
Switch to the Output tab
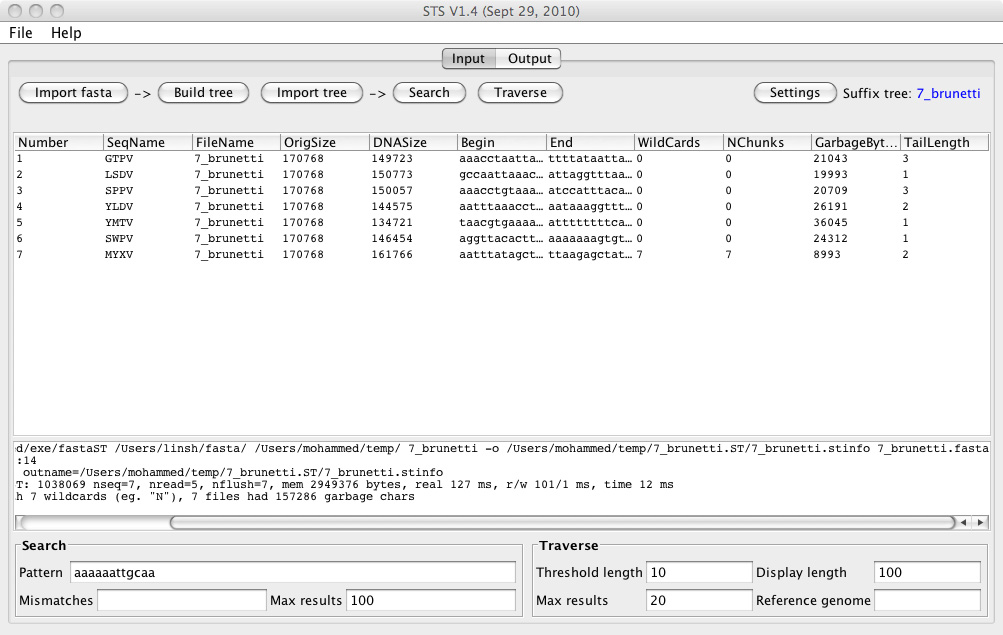coord(529,58)
